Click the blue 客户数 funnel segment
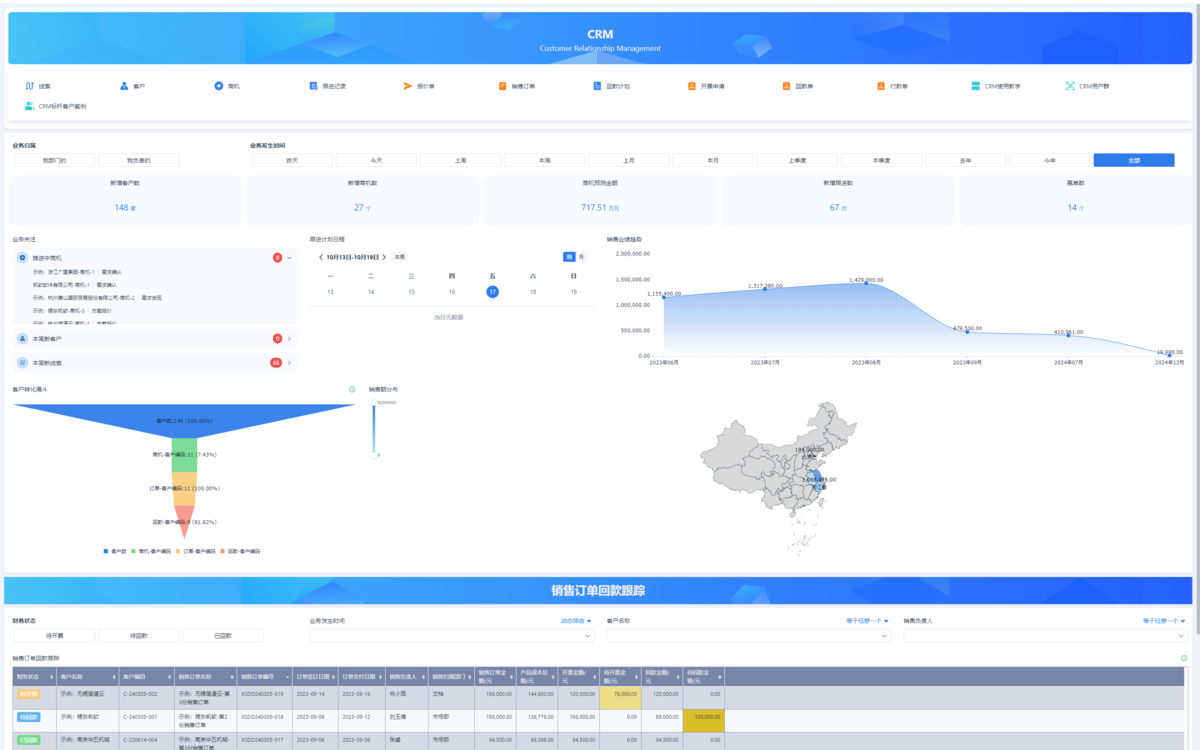 pos(184,420)
